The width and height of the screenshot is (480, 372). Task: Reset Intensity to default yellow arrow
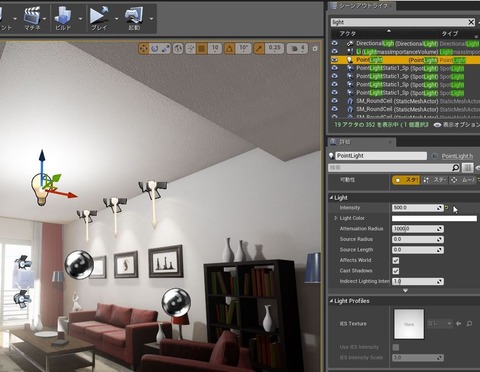(447, 208)
